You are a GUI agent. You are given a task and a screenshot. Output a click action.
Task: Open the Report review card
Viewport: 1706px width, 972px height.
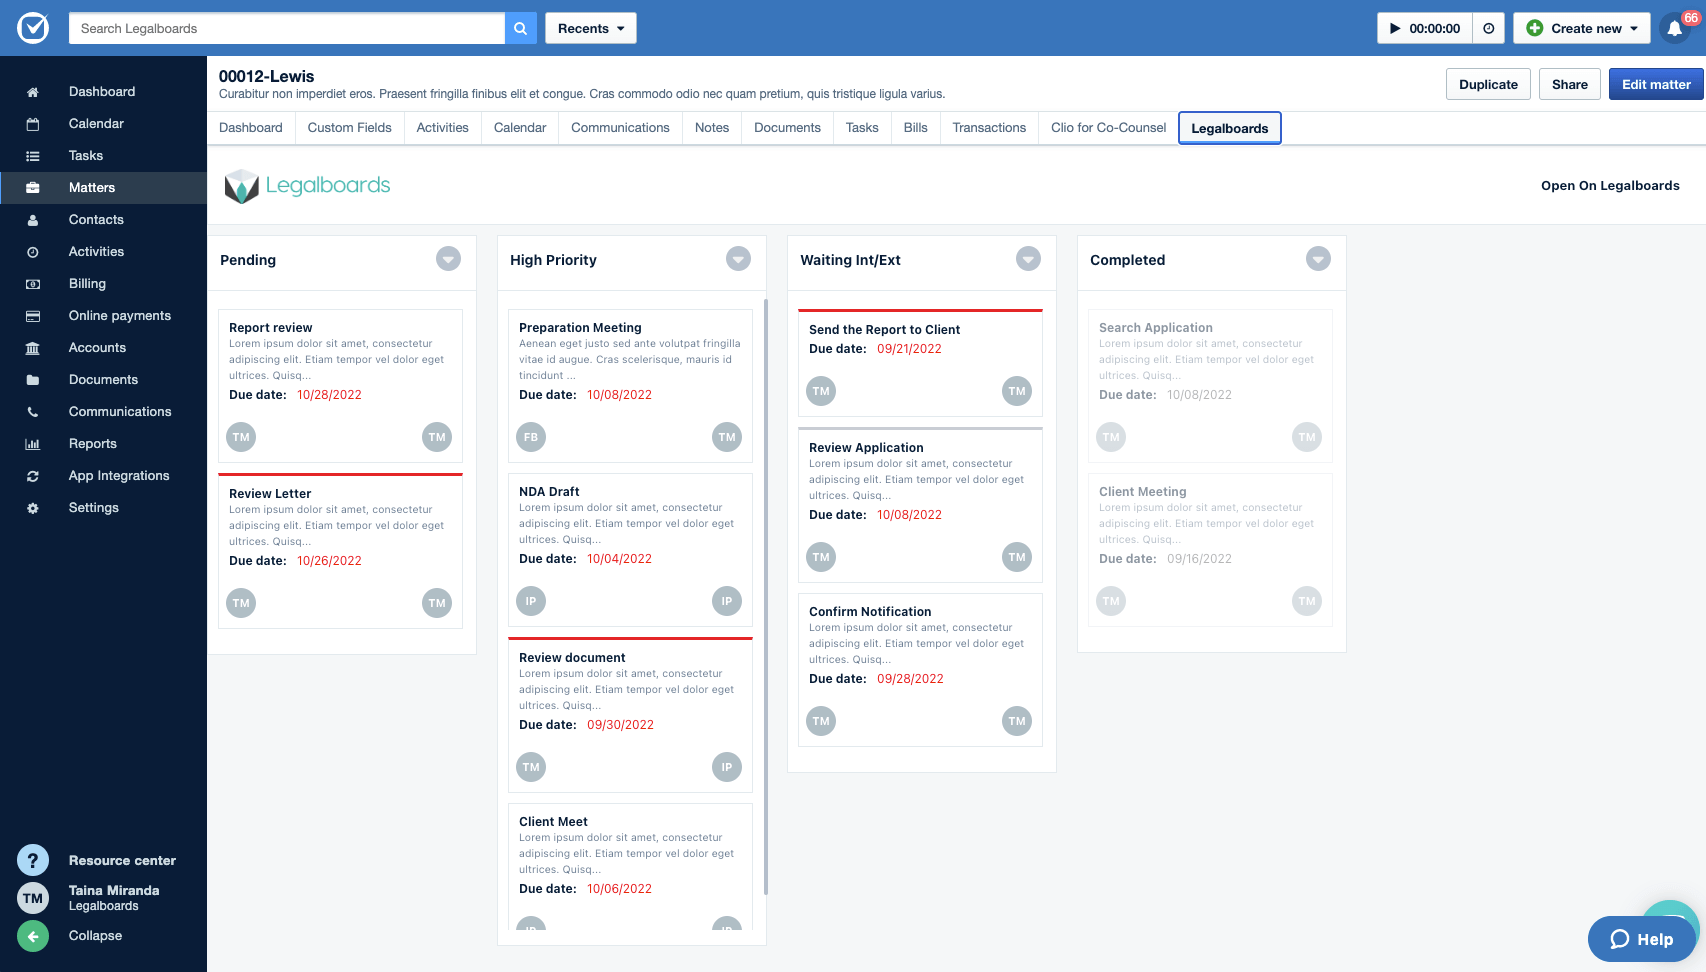pos(340,386)
